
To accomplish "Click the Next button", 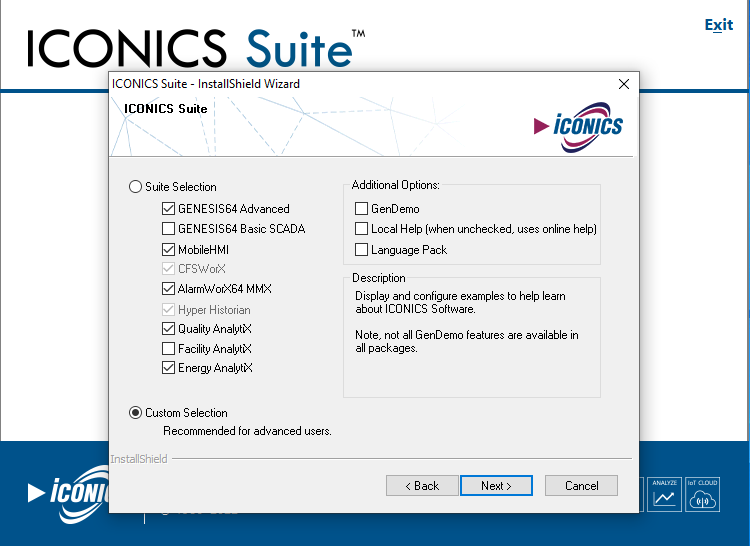I will pos(496,486).
